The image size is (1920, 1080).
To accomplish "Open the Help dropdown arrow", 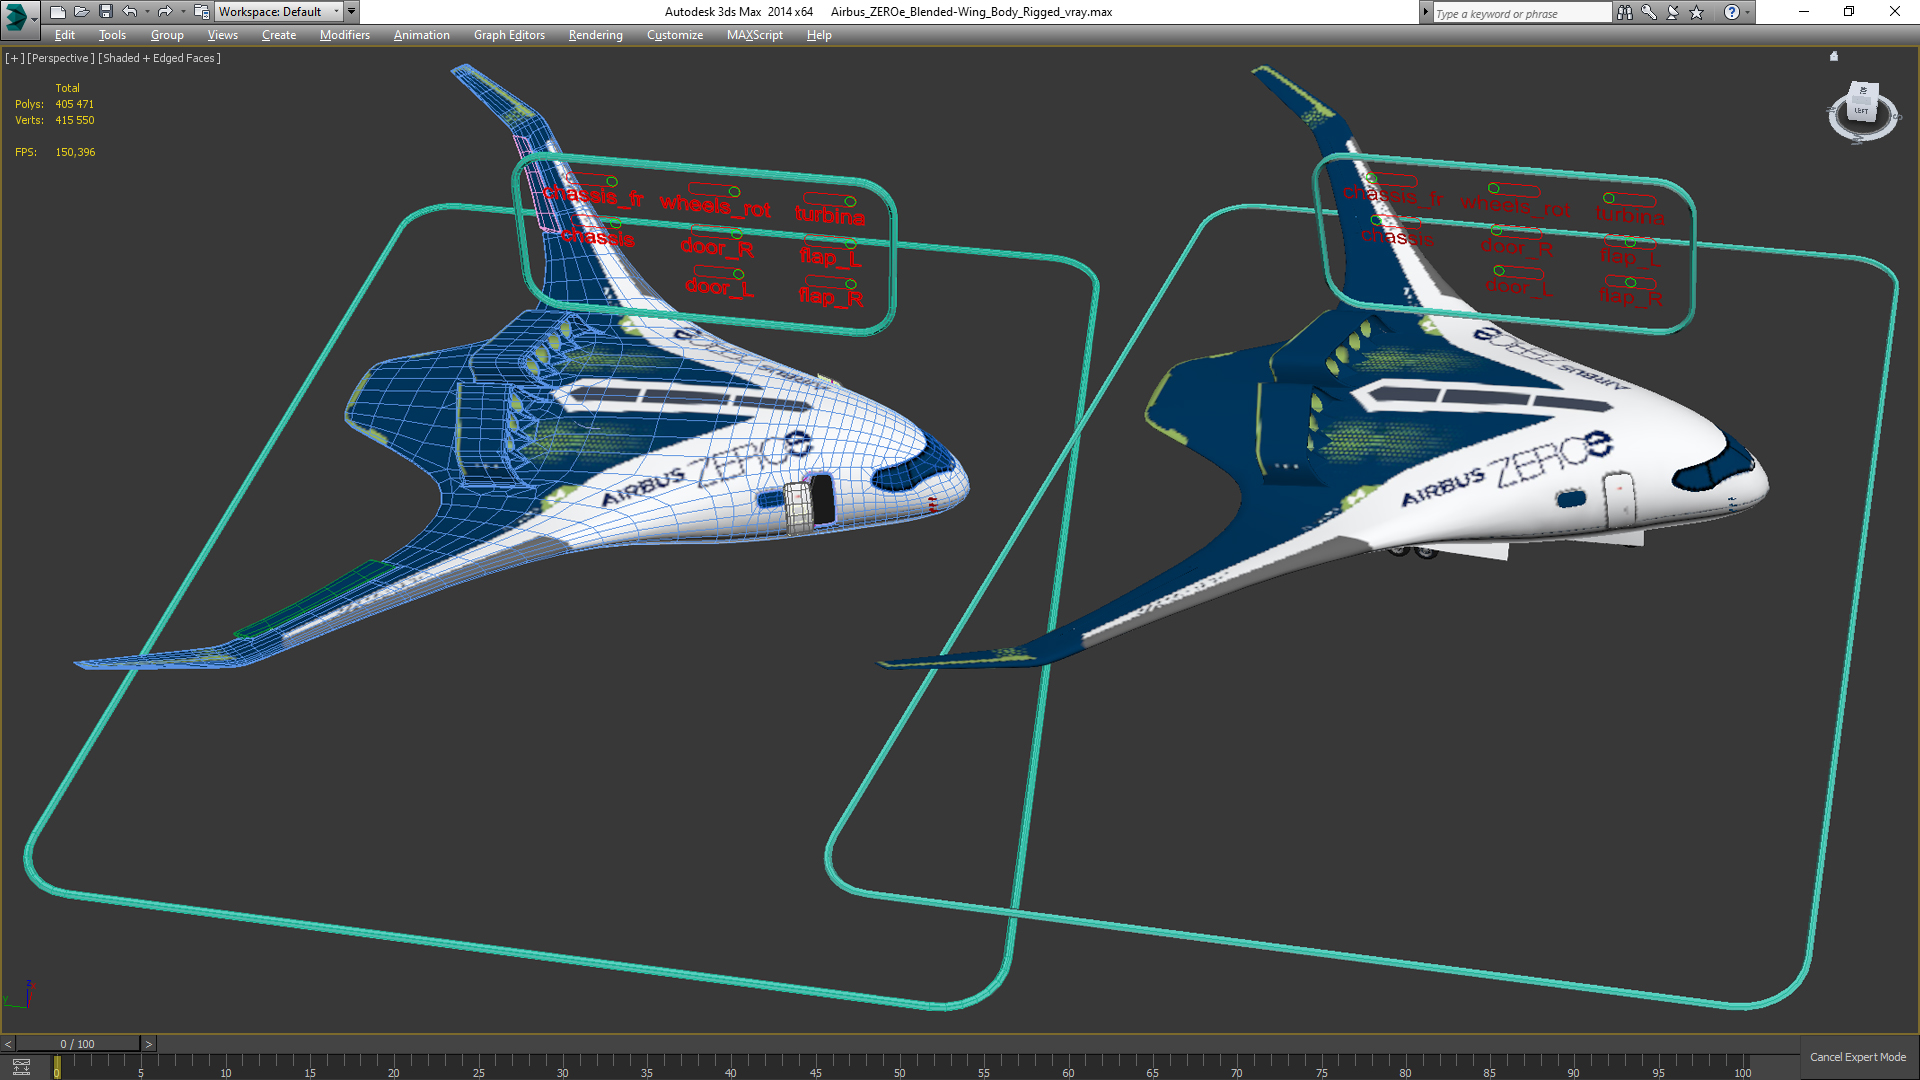I will click(x=1747, y=12).
